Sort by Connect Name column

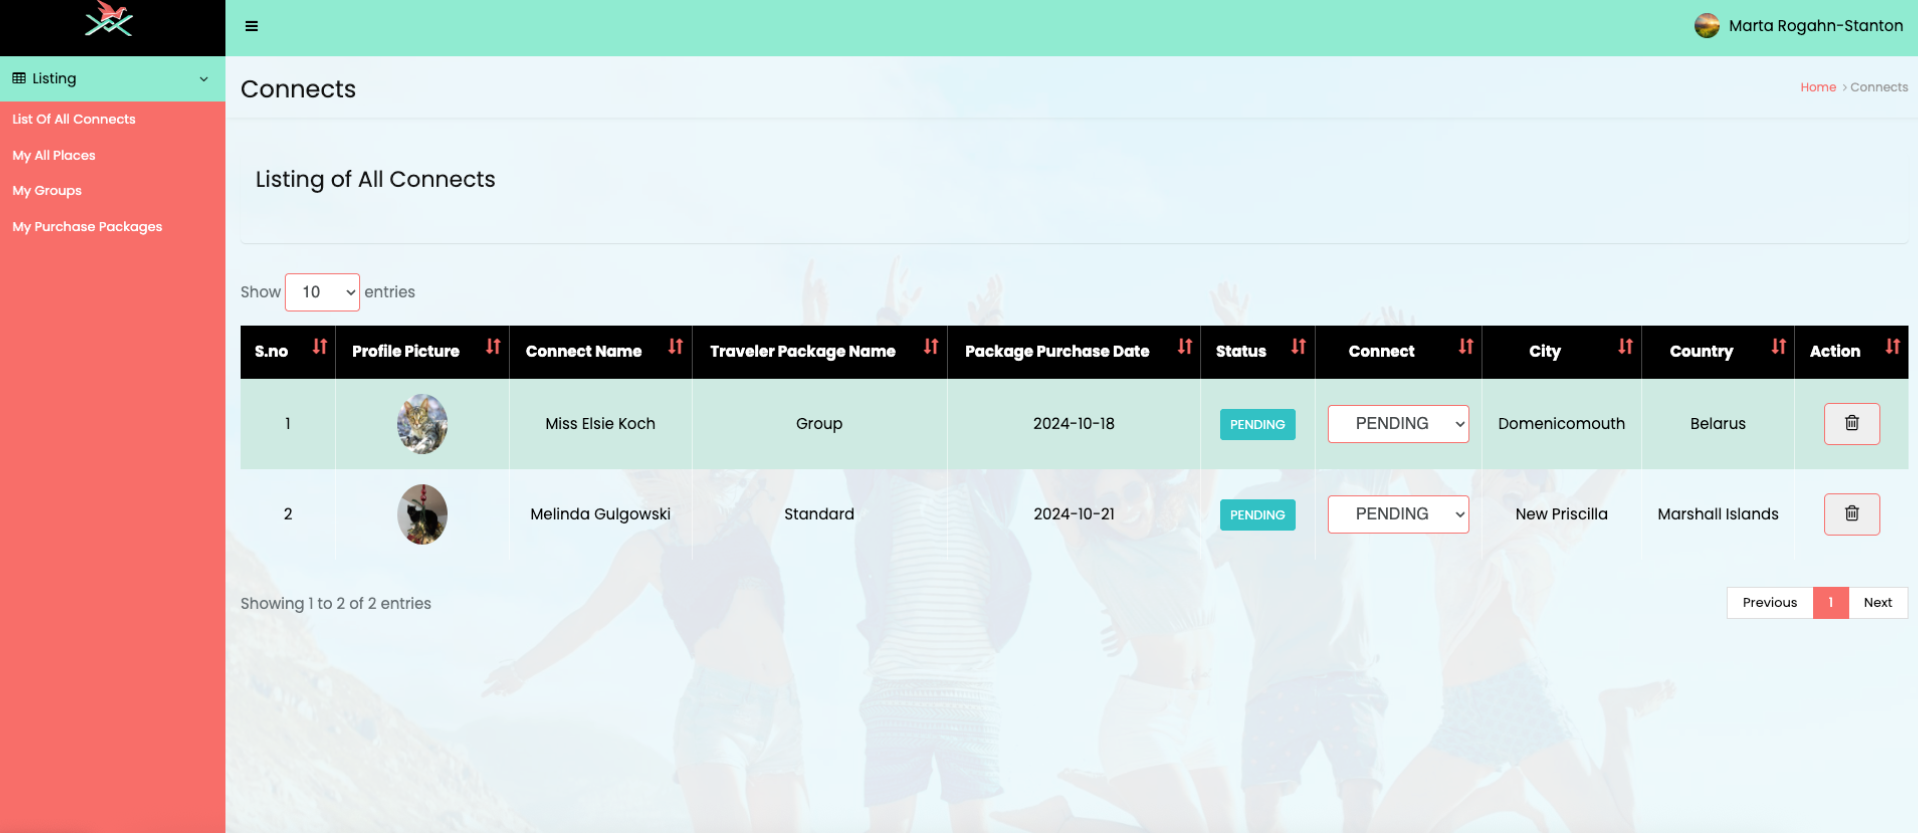(x=675, y=347)
